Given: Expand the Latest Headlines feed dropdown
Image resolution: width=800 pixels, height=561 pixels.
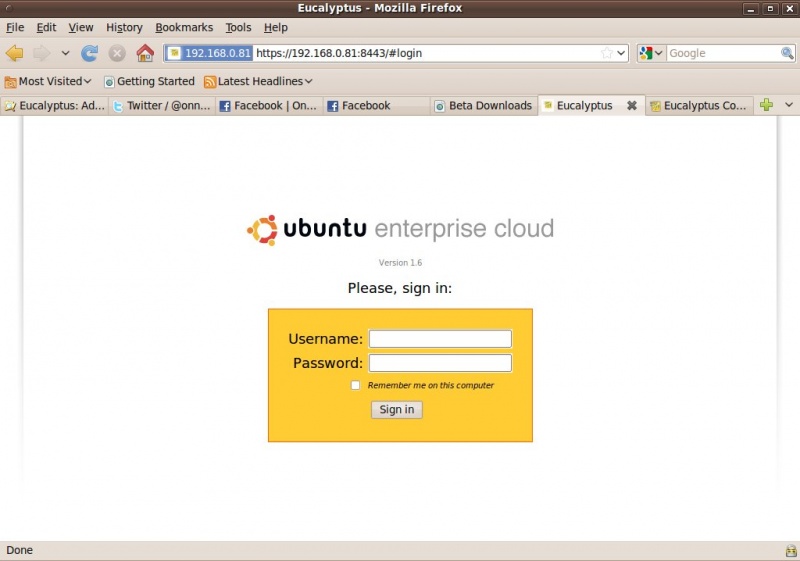Looking at the screenshot, I should [258, 81].
